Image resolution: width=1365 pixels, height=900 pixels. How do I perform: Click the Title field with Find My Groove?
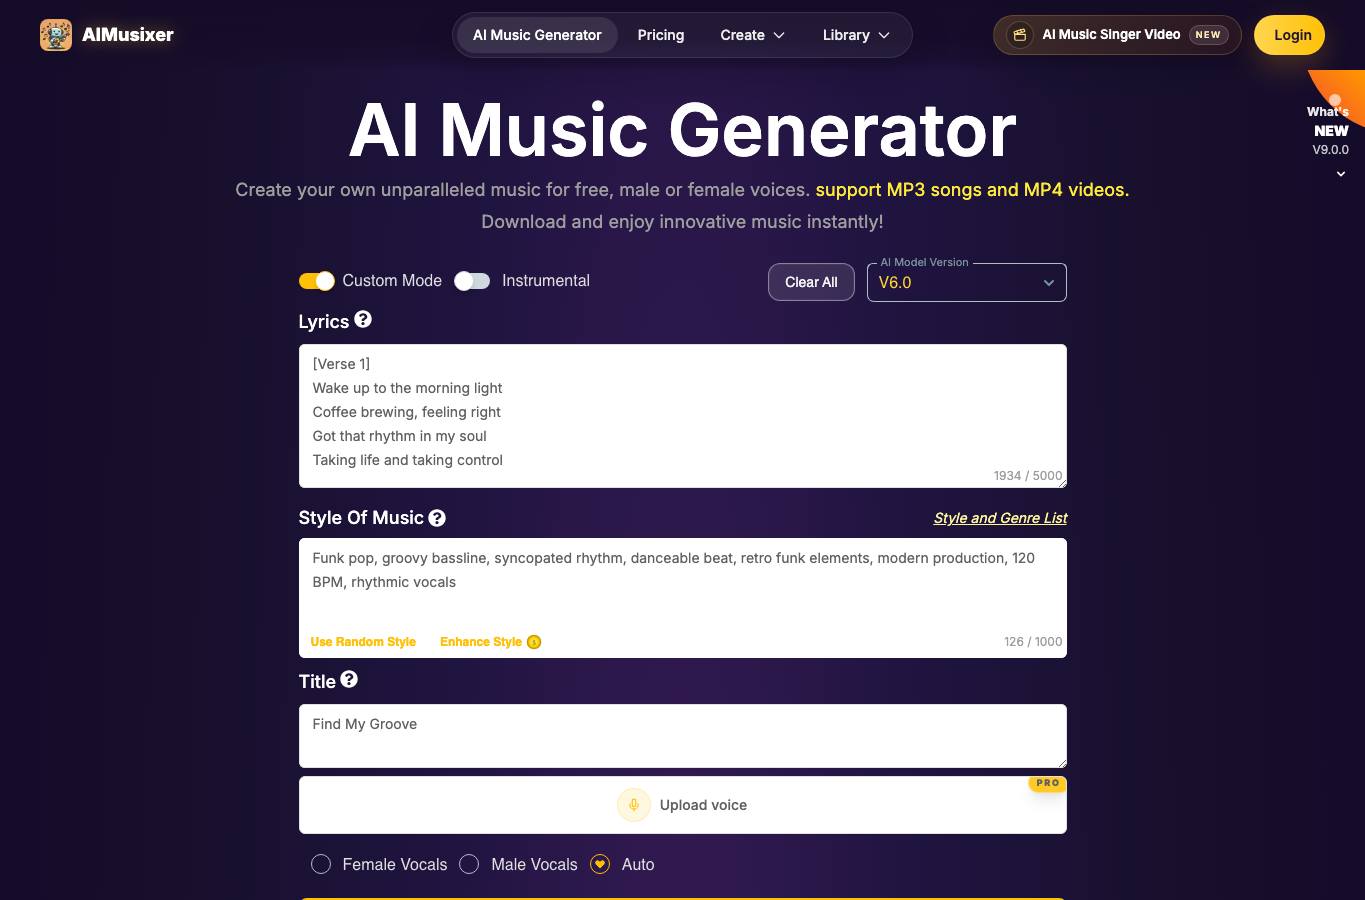click(x=683, y=736)
